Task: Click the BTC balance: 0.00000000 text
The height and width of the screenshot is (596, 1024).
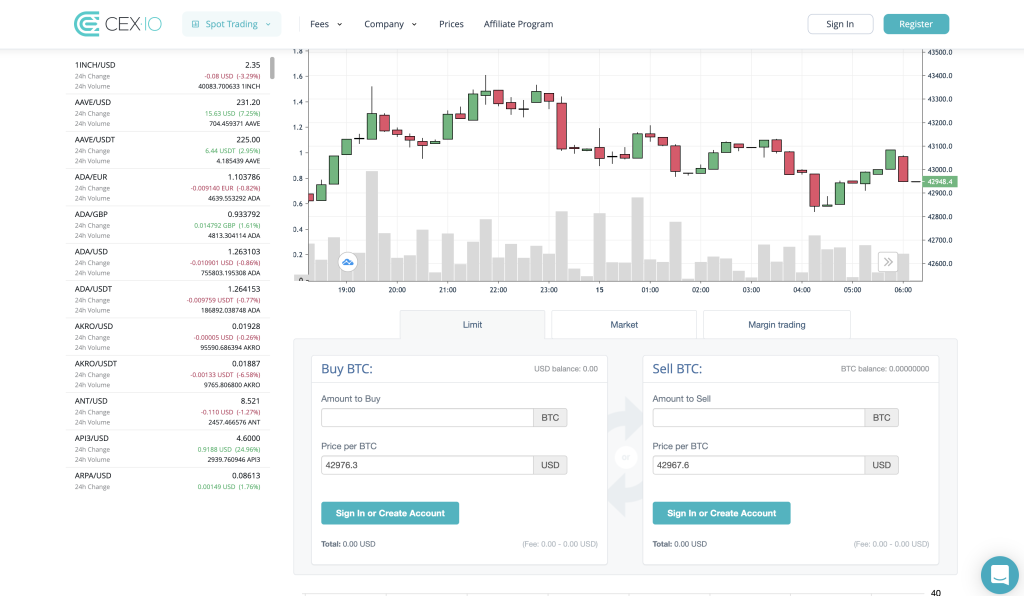Action: tap(885, 369)
